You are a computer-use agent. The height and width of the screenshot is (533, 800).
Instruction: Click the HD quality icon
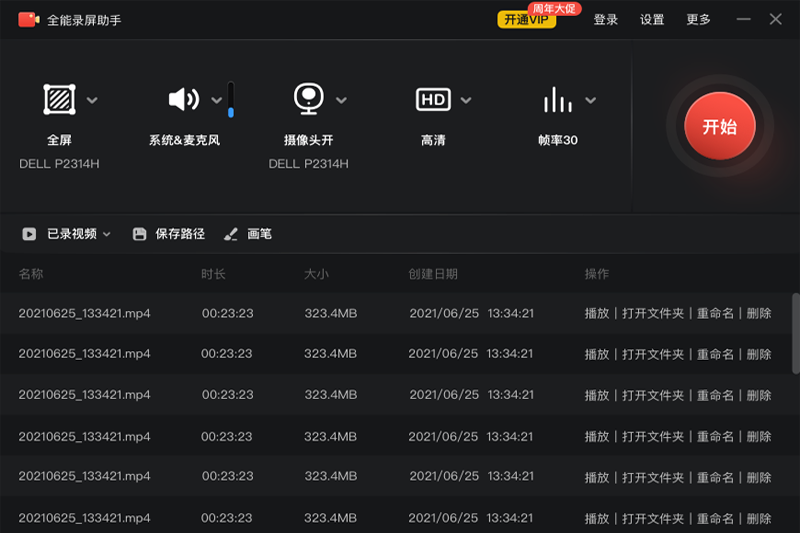coord(432,99)
